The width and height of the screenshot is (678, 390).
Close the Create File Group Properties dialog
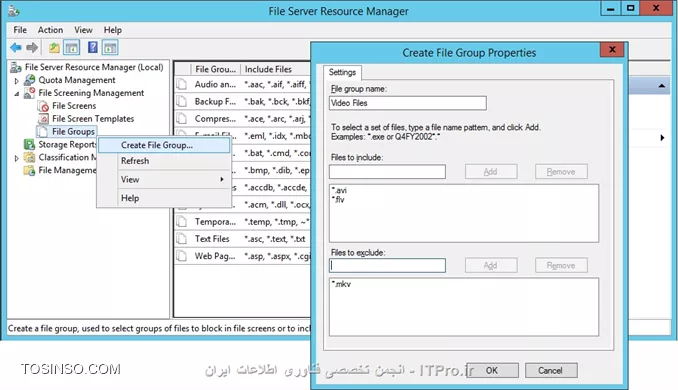612,50
